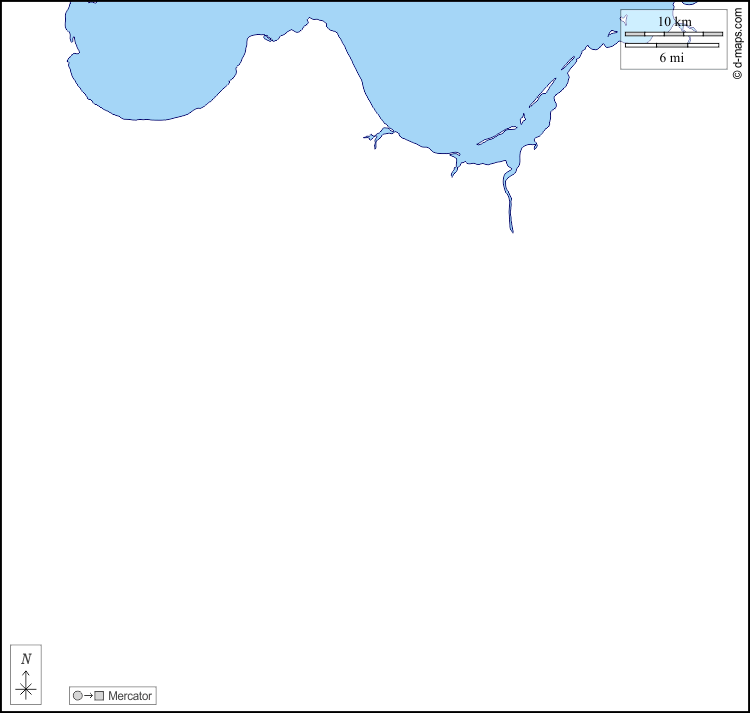Click the short creek west of the river
This screenshot has width=750, height=713.
(455, 167)
